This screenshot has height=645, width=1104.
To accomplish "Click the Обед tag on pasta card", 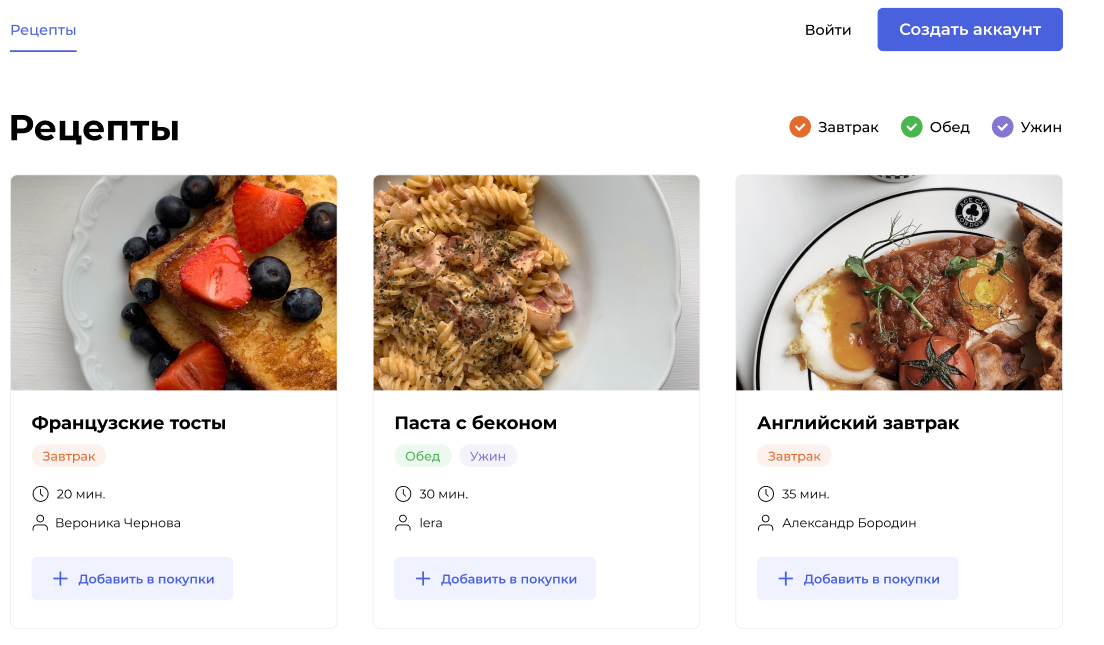I will [423, 456].
